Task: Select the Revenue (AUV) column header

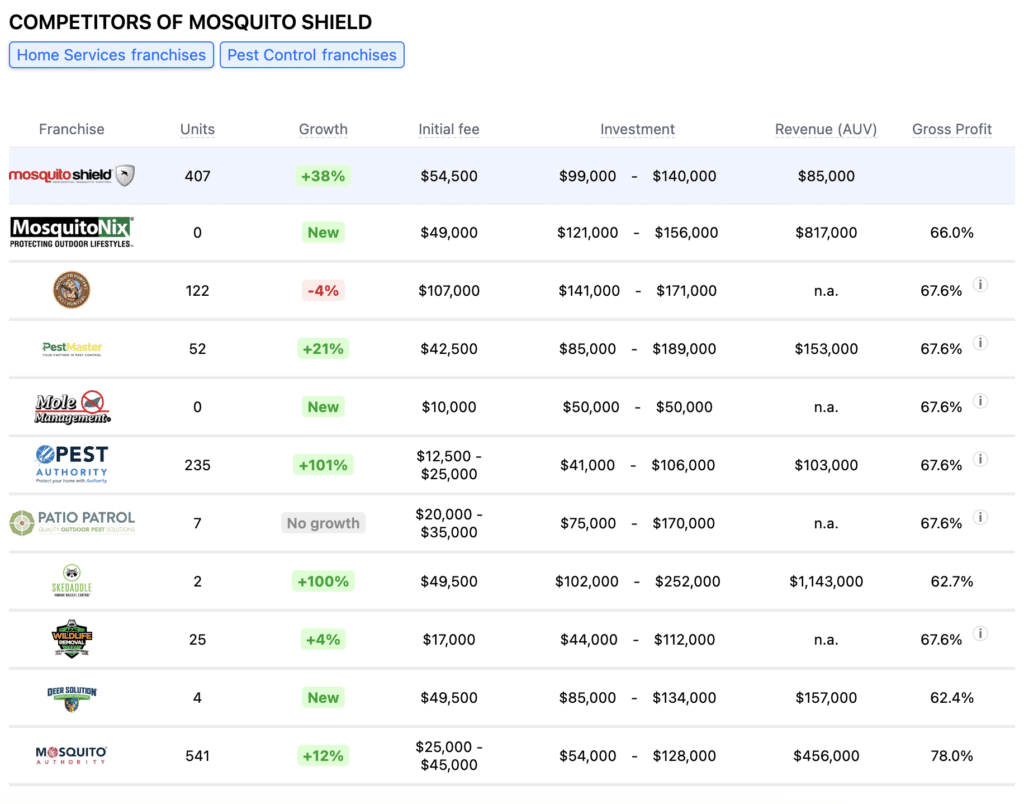Action: point(826,129)
